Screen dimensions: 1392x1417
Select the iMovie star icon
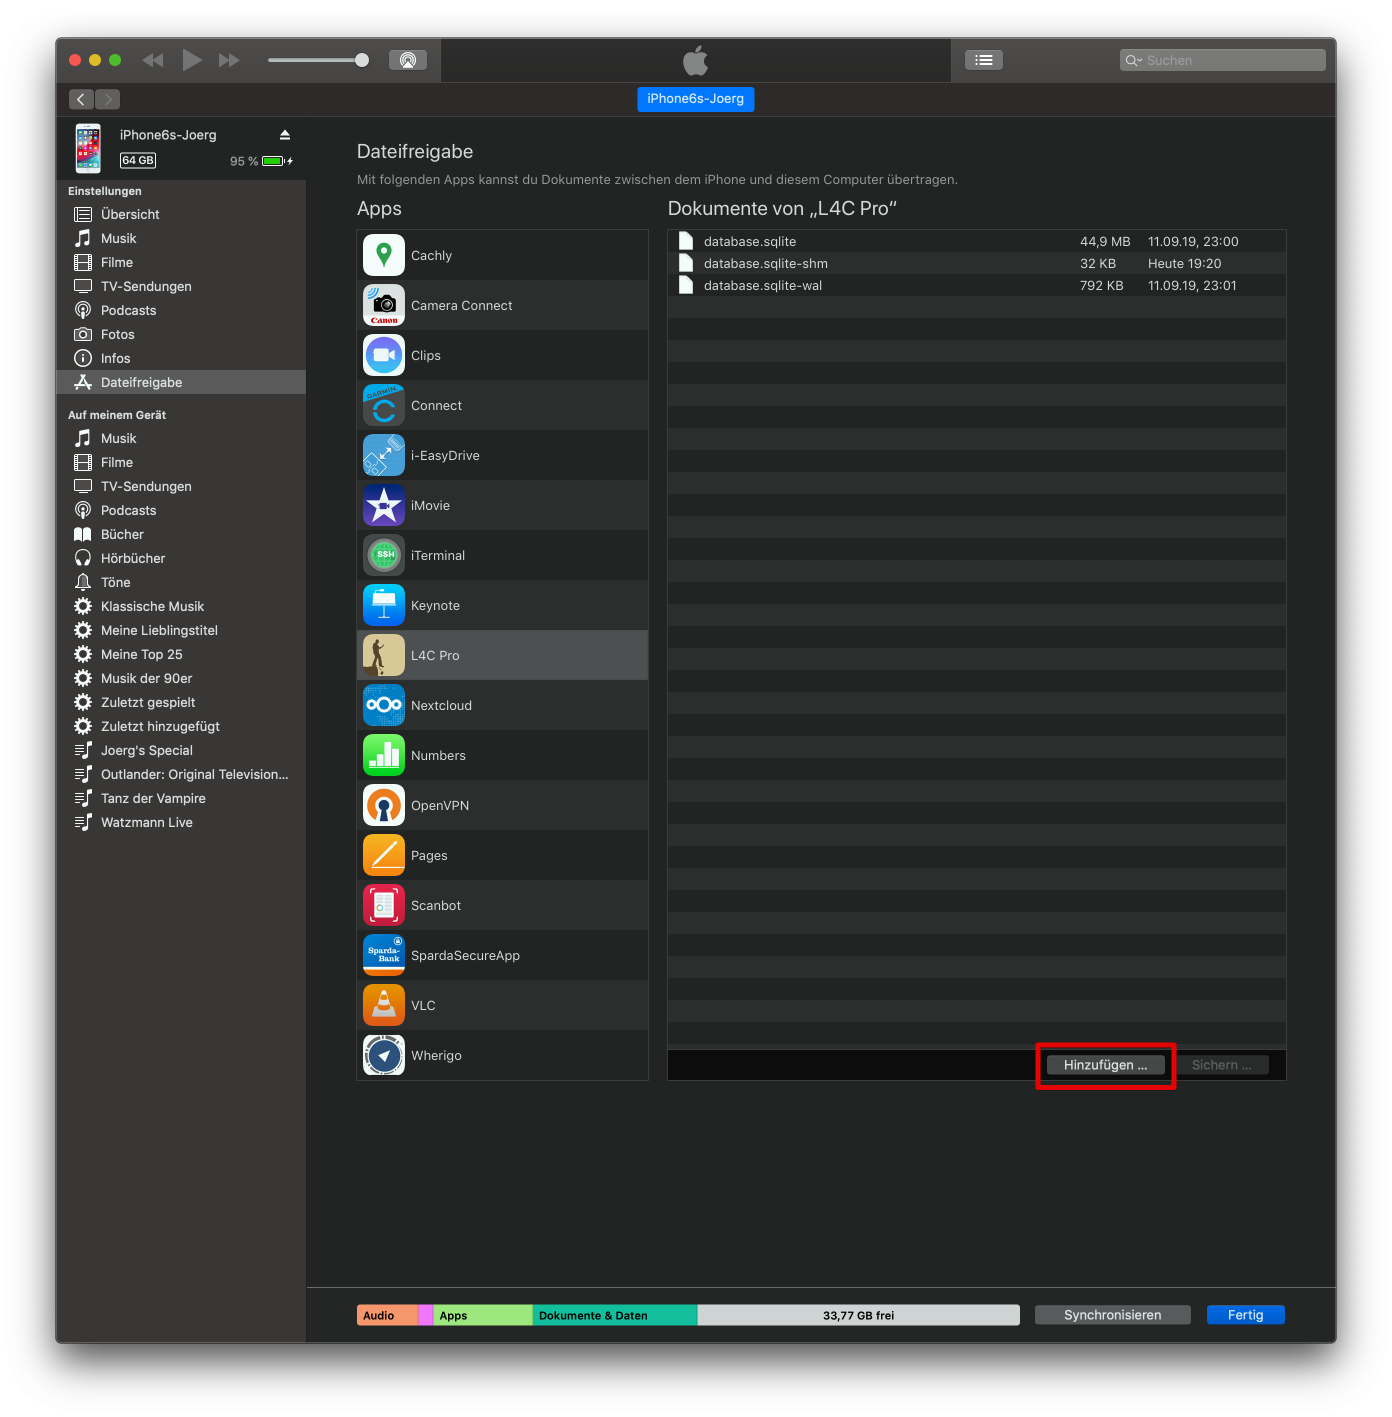click(x=384, y=505)
